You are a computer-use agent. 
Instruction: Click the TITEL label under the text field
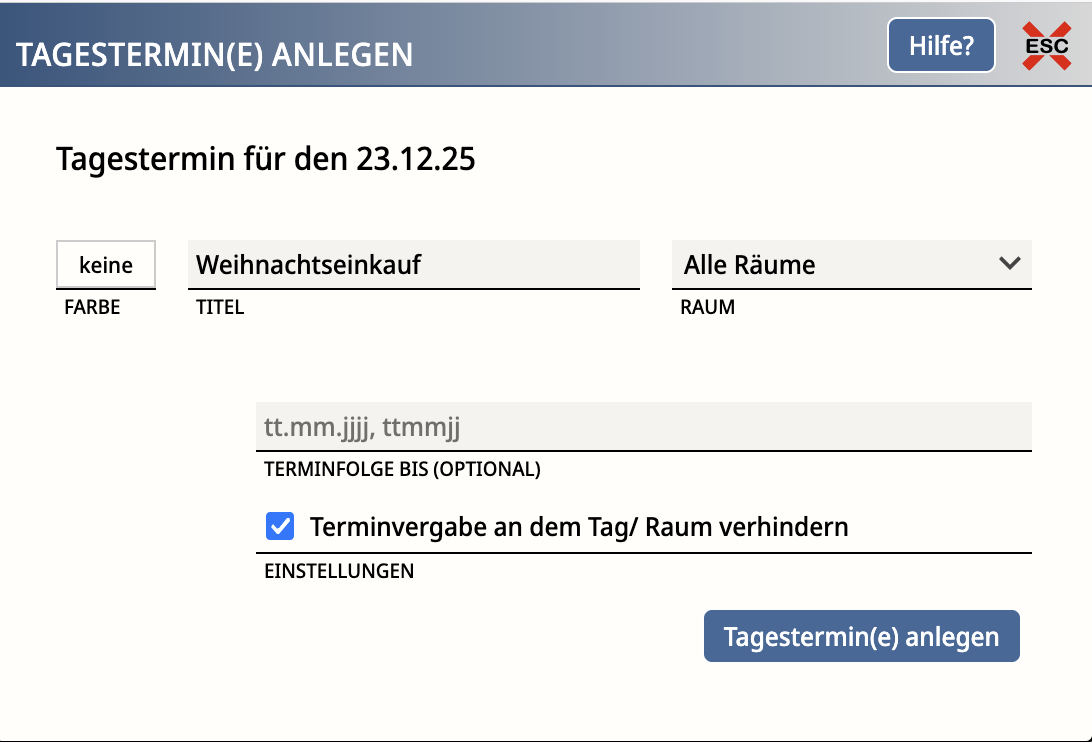(220, 308)
